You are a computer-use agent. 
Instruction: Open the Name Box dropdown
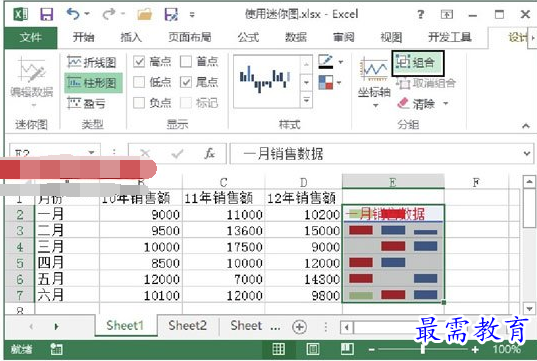91,153
